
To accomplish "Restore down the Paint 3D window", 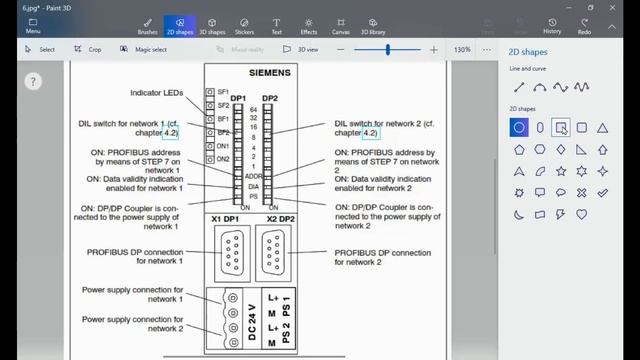I will [591, 8].
